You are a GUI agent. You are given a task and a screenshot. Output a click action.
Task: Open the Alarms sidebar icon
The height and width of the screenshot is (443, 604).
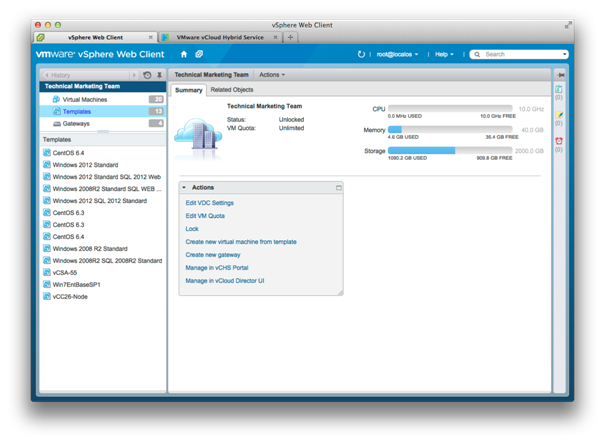[559, 141]
